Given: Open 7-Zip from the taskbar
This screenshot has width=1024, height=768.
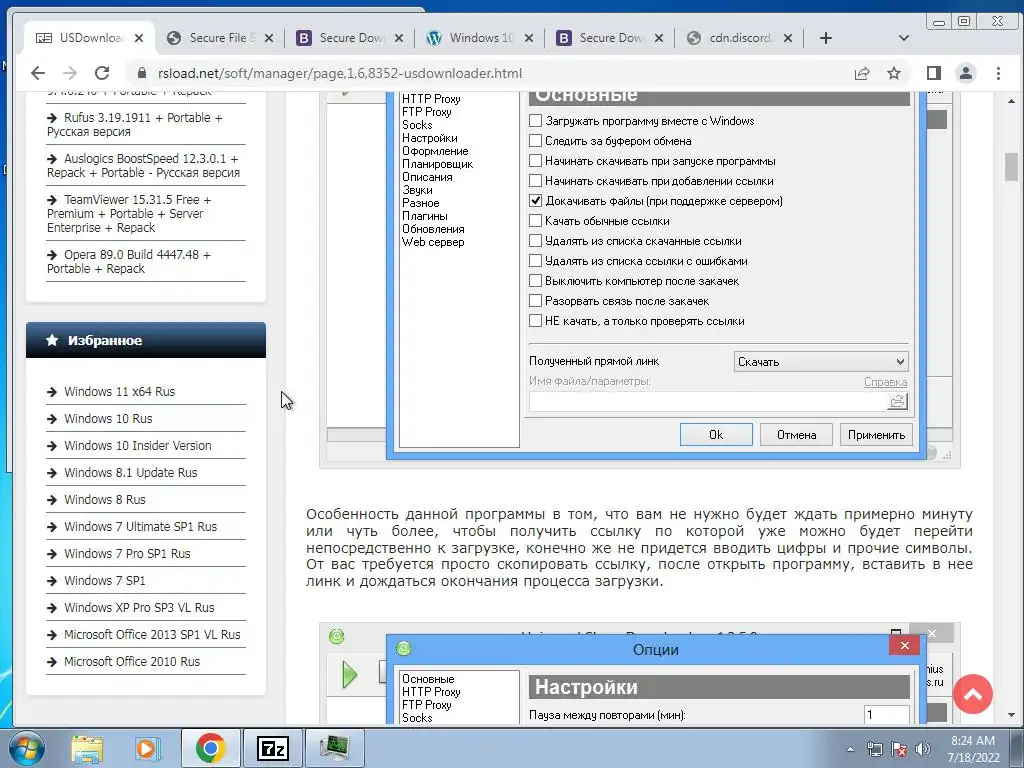Looking at the screenshot, I should tap(272, 748).
